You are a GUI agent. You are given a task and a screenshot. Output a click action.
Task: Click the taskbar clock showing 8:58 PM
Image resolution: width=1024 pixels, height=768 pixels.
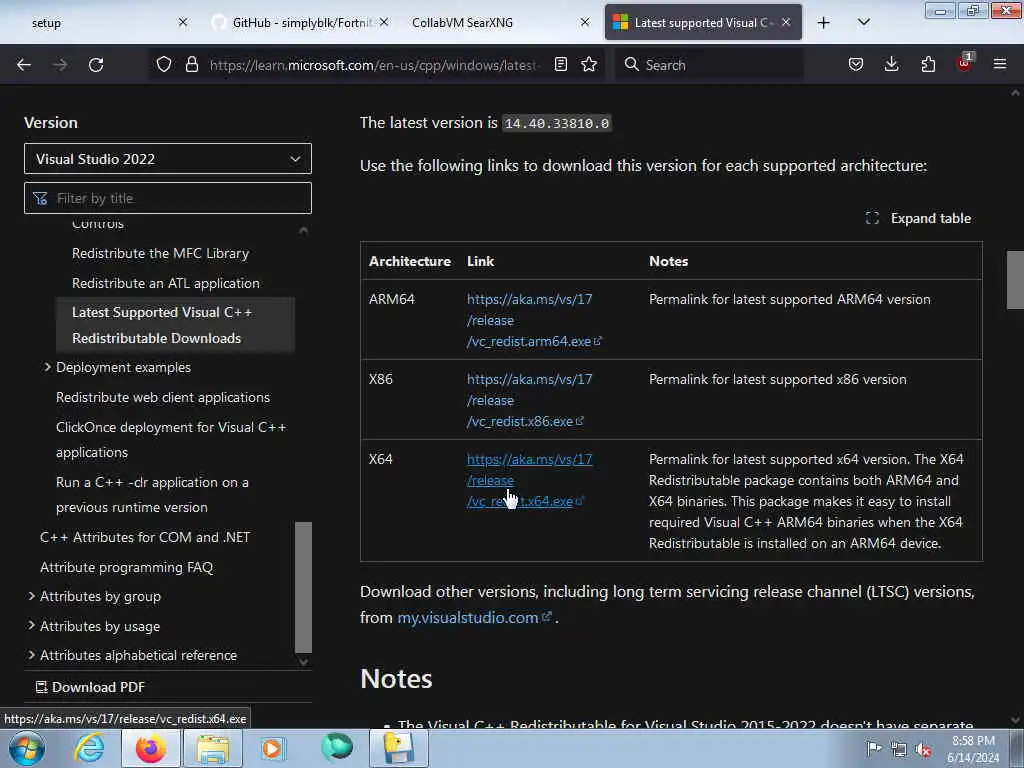[974, 749]
